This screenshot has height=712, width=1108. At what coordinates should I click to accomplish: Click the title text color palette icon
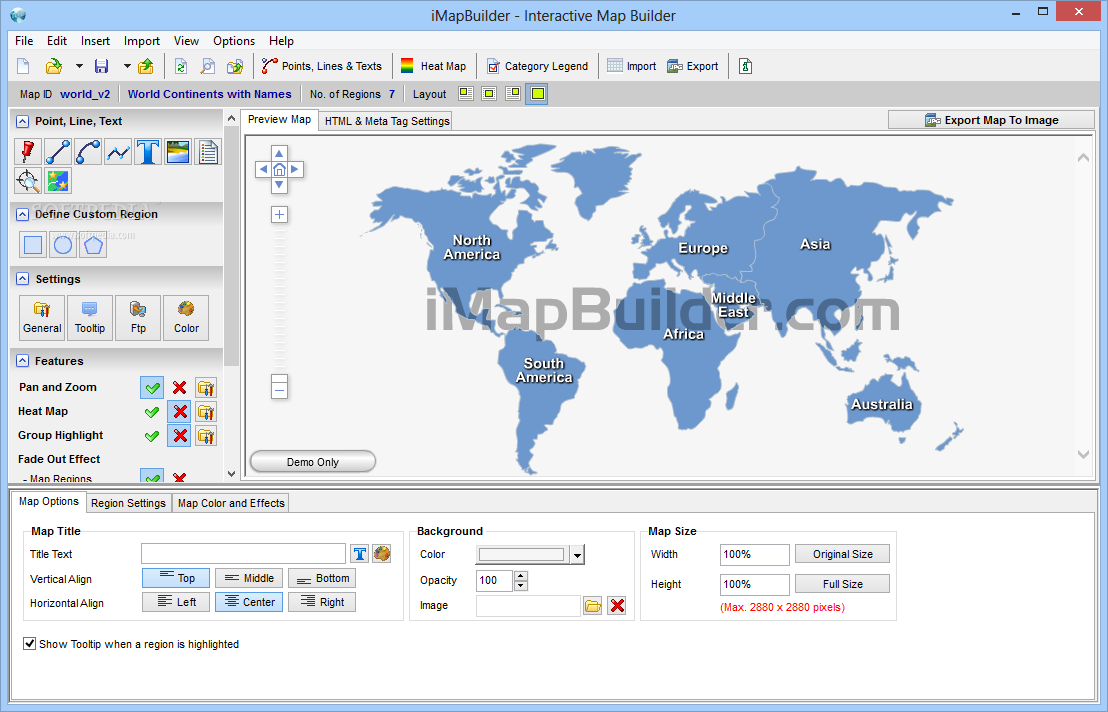(382, 554)
